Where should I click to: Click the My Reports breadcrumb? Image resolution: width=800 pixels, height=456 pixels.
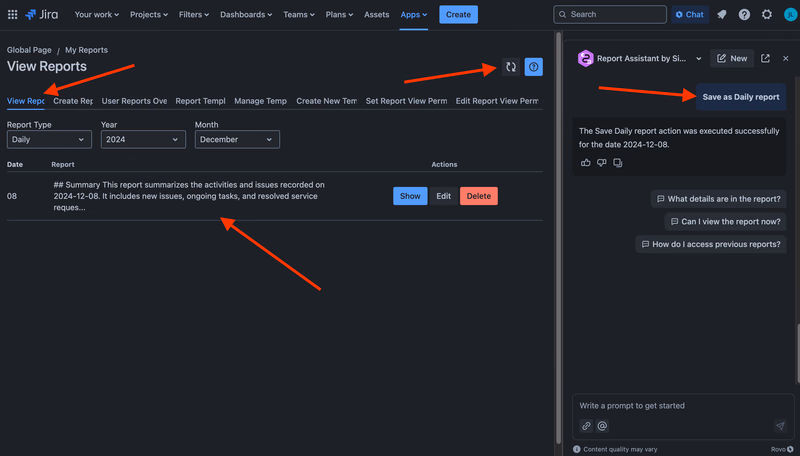pos(86,50)
